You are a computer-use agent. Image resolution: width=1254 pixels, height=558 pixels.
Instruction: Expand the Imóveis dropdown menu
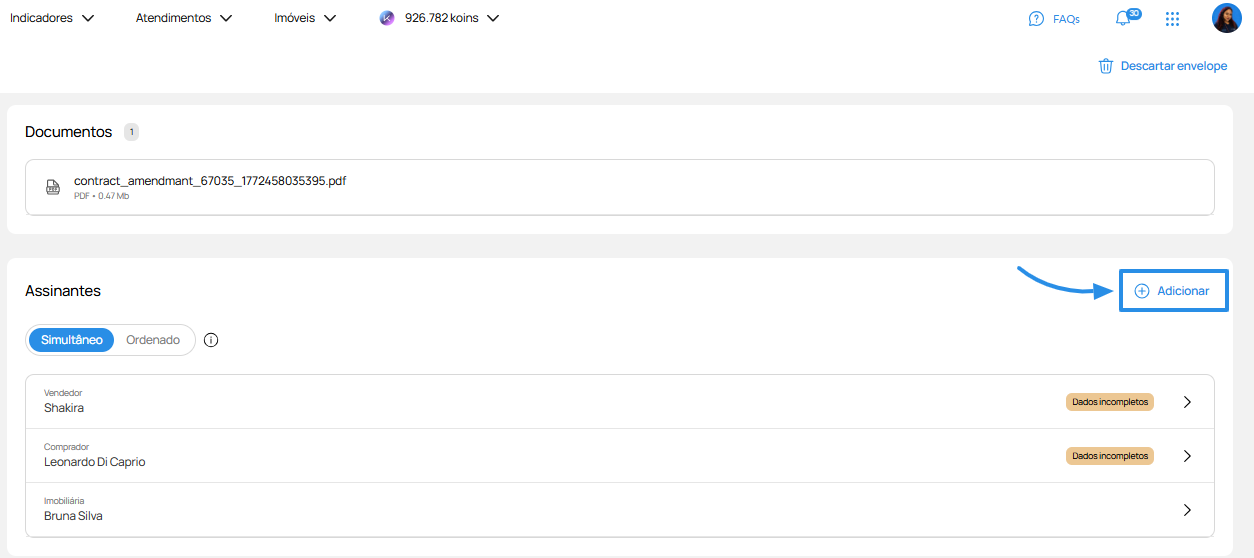tap(305, 18)
